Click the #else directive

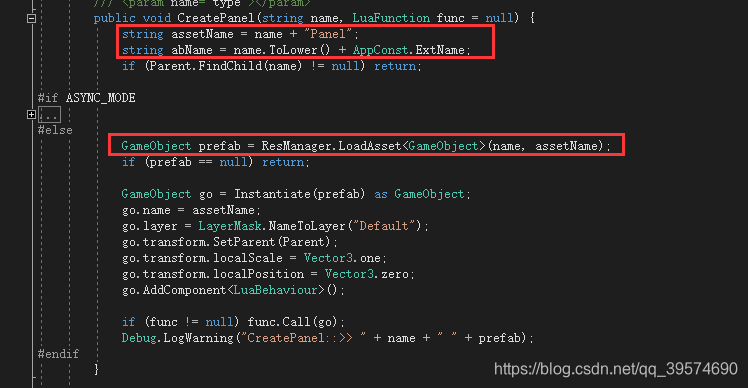(55, 130)
